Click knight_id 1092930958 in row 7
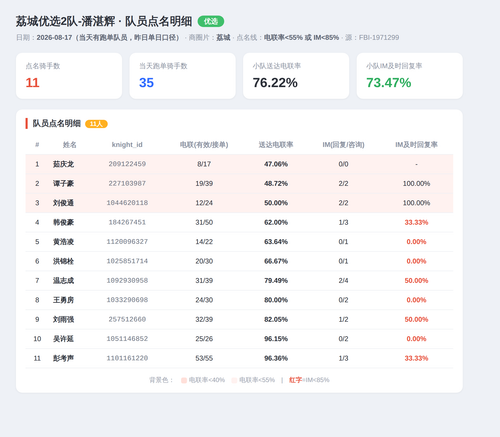The image size is (500, 437). click(x=127, y=280)
